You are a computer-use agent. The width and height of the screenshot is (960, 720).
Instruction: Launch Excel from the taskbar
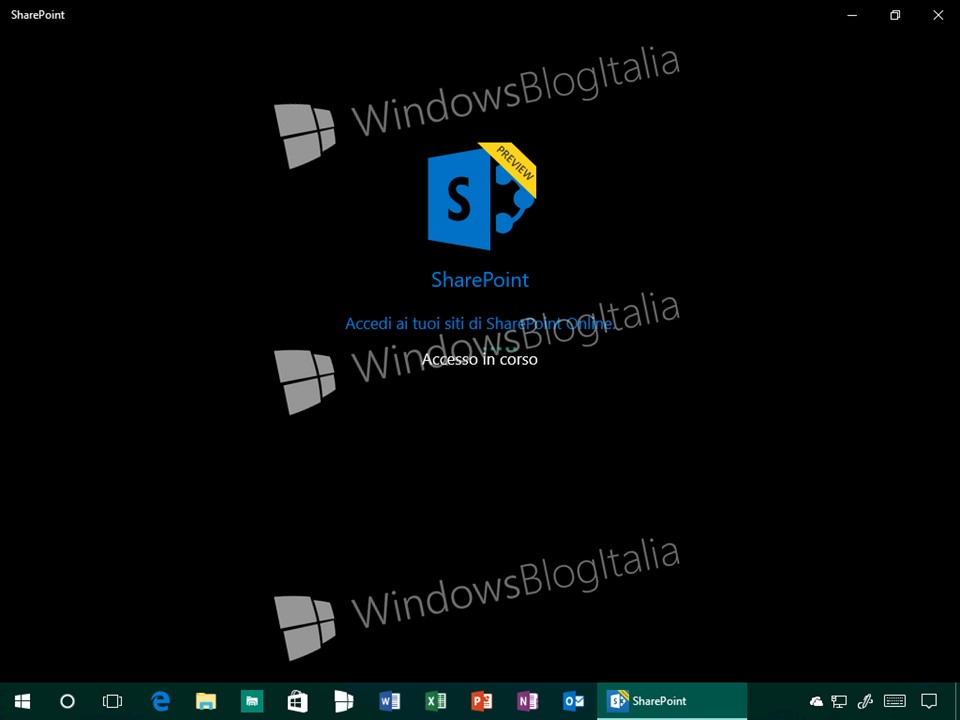click(435, 701)
